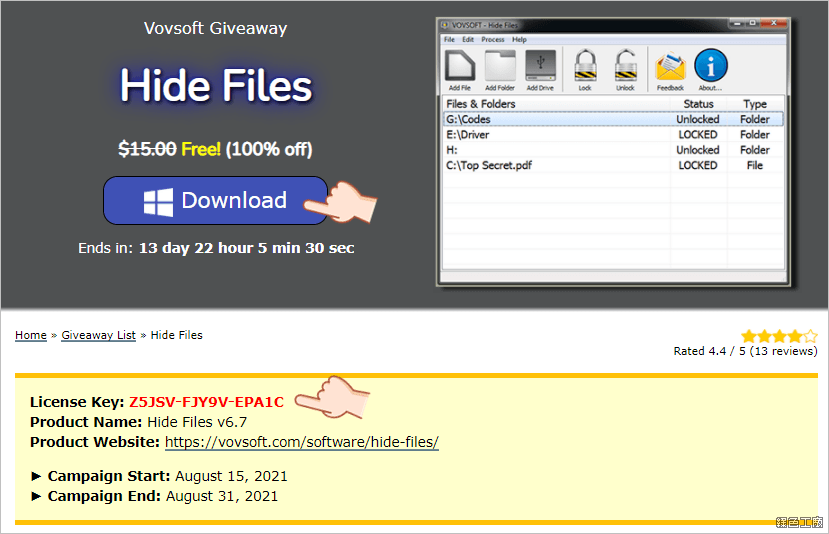Click the Add File toolbar icon
The image size is (829, 534).
[x=459, y=70]
